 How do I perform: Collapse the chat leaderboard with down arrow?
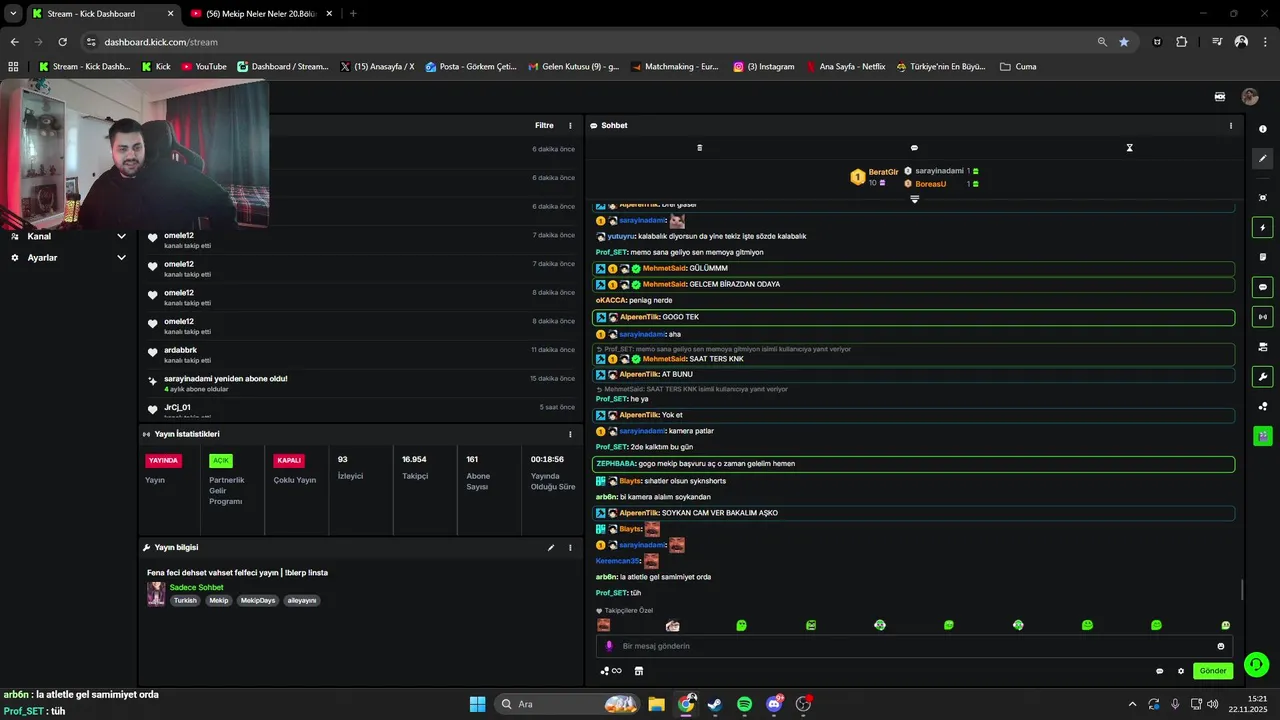pyautogui.click(x=914, y=199)
